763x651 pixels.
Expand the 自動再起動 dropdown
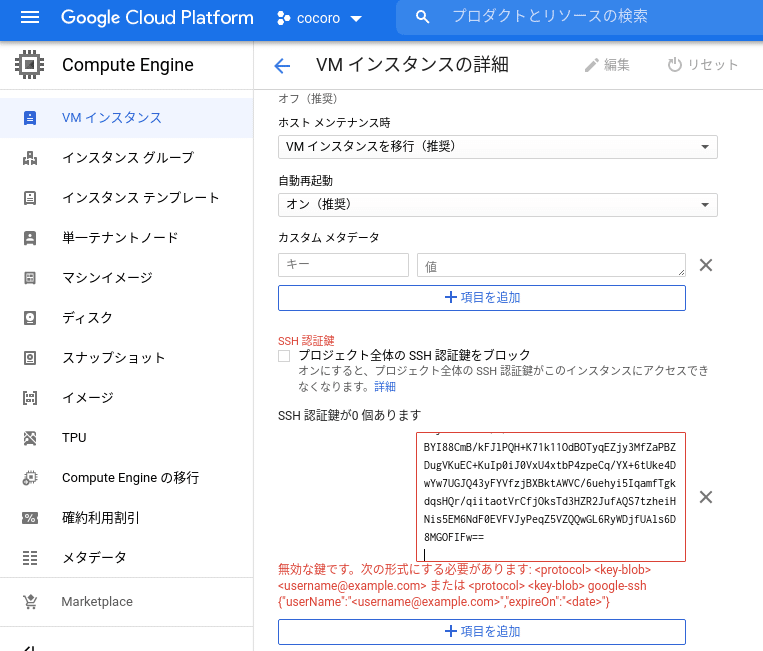[x=497, y=205]
